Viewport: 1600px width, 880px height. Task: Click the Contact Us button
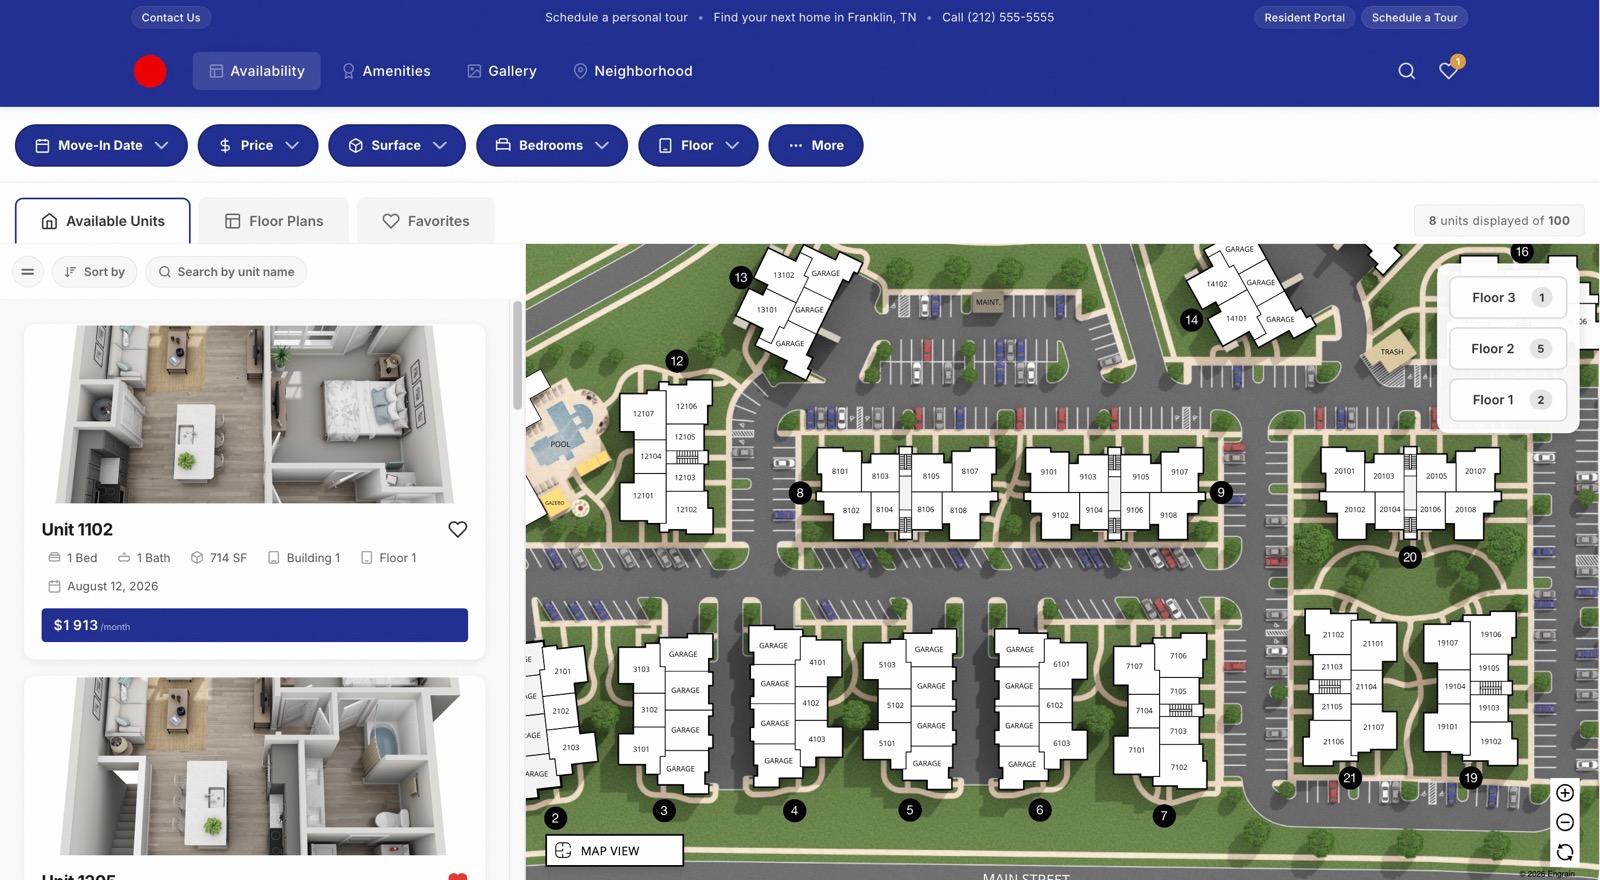tap(171, 17)
